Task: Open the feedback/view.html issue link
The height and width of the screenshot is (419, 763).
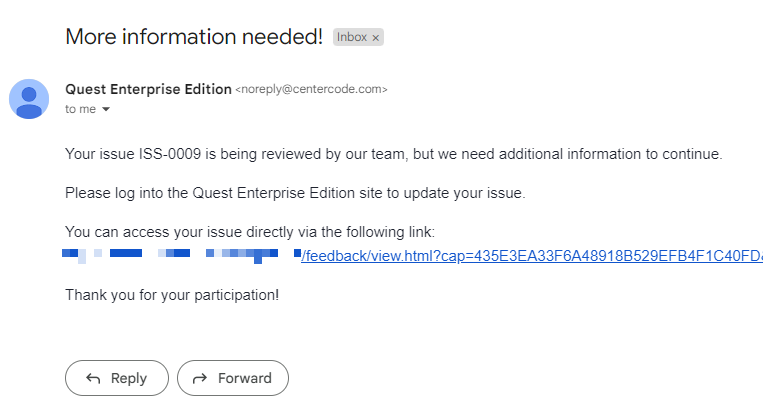Action: [x=532, y=255]
